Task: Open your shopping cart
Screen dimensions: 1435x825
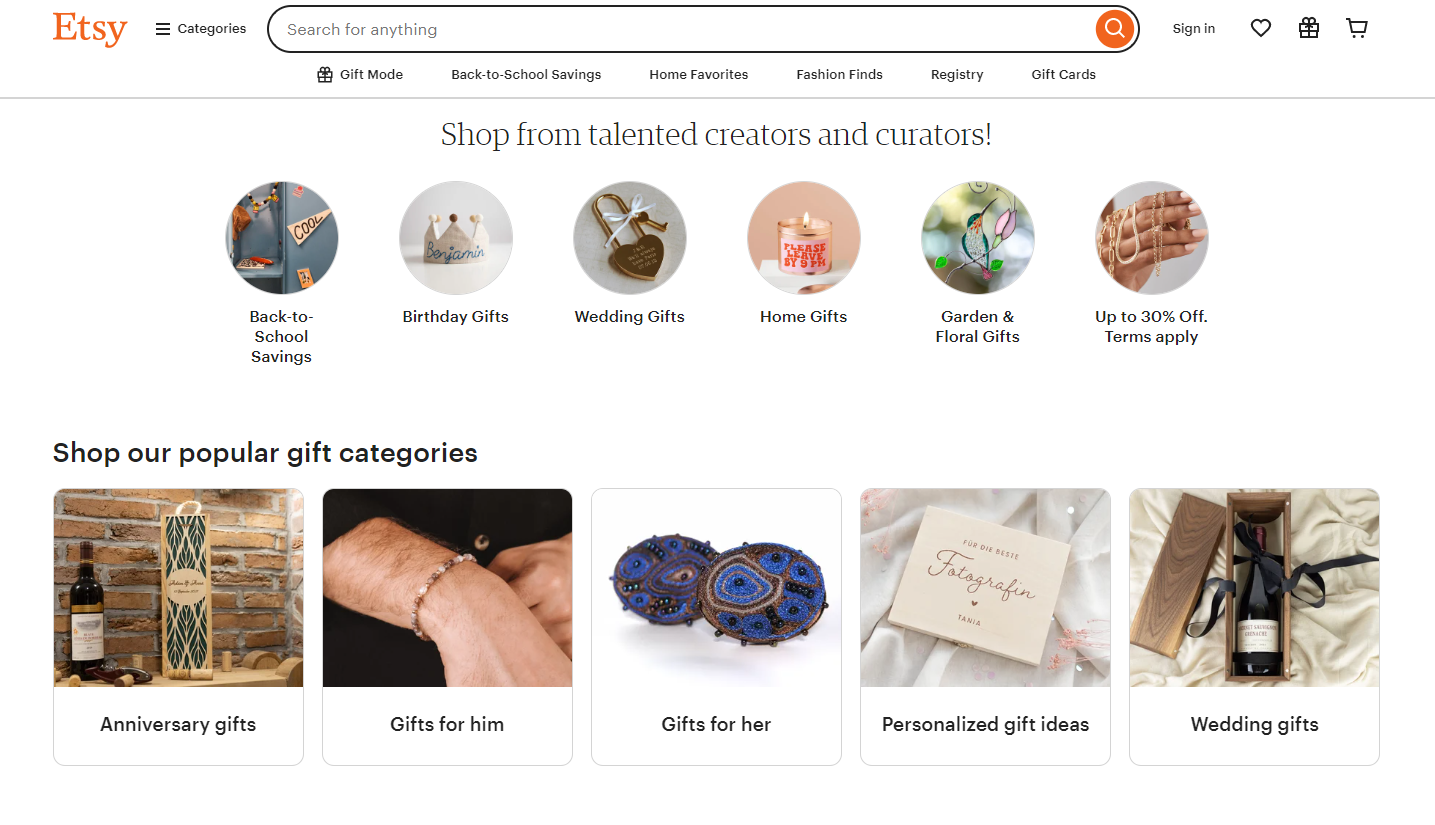Action: (x=1356, y=28)
